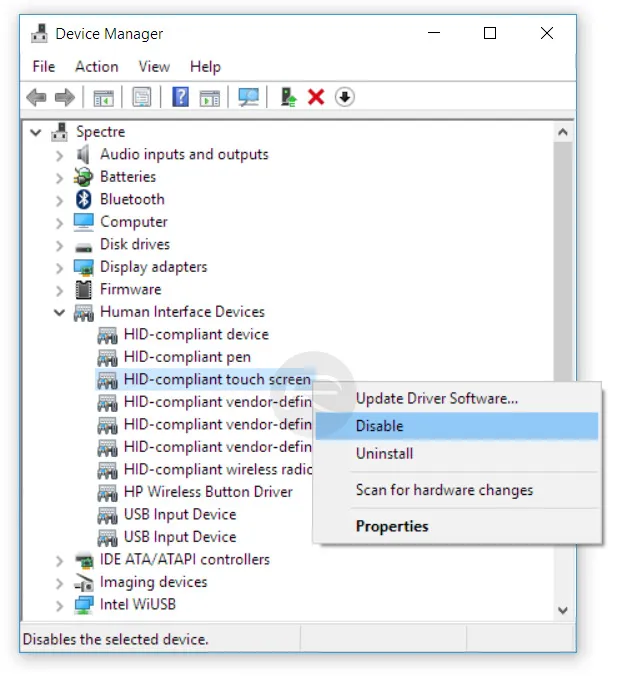627x682 pixels.
Task: Click the Intel WiUSB icon
Action: coord(83,605)
